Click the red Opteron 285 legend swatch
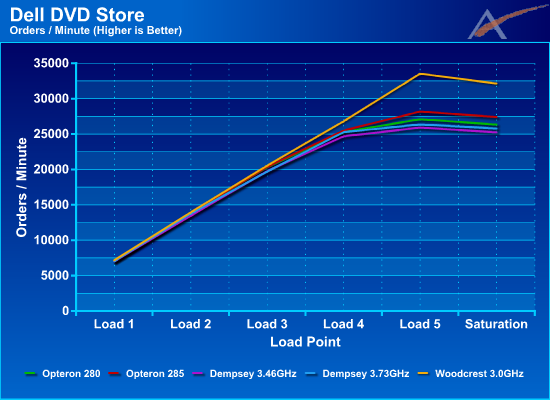Viewport: 550px width, 400px height. pyautogui.click(x=115, y=374)
